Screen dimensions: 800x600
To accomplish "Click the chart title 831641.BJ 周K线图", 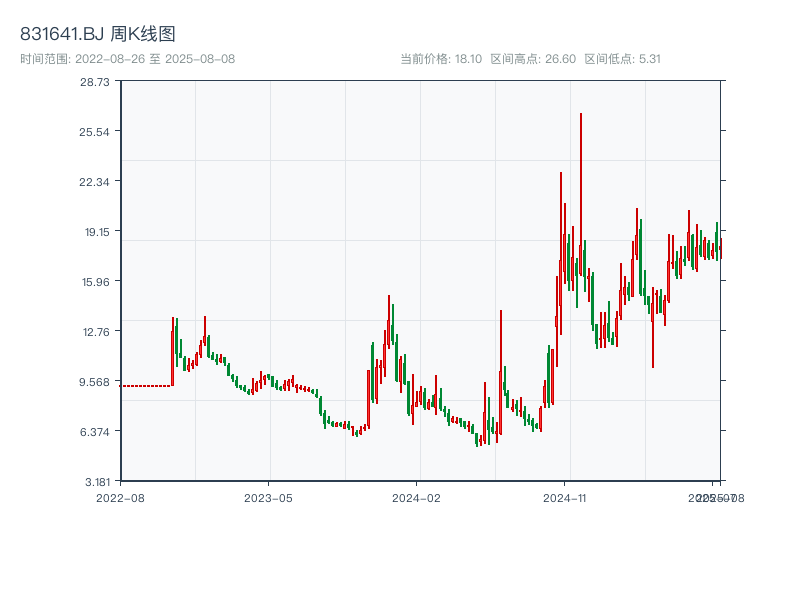I will [98, 34].
